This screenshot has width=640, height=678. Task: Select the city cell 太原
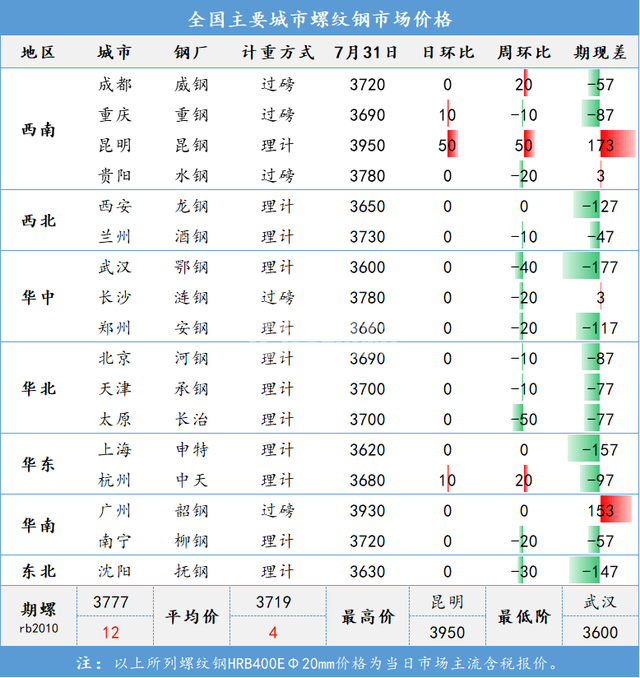tap(115, 419)
